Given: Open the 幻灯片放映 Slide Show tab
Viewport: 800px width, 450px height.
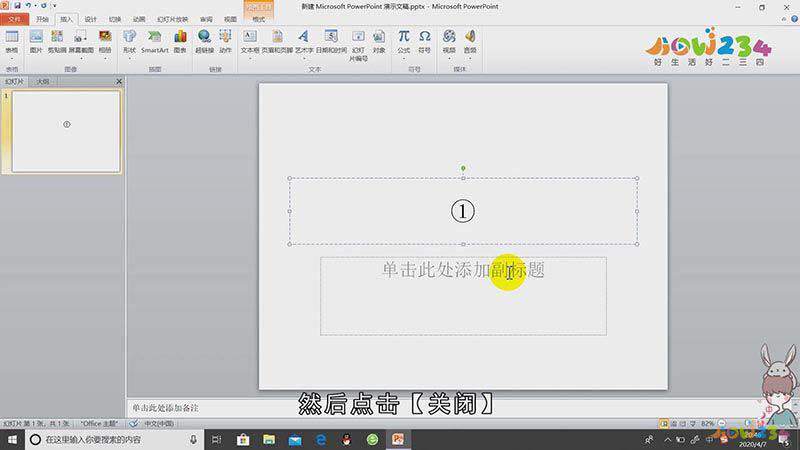Looking at the screenshot, I should [172, 19].
